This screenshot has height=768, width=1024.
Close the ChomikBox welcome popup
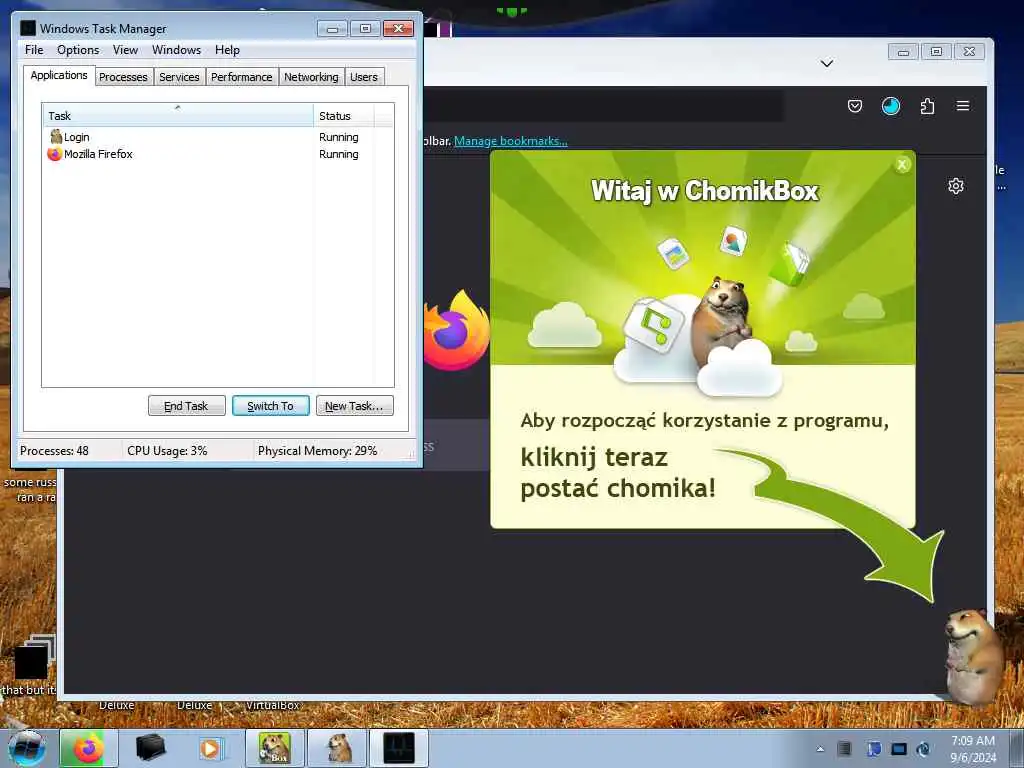[902, 165]
